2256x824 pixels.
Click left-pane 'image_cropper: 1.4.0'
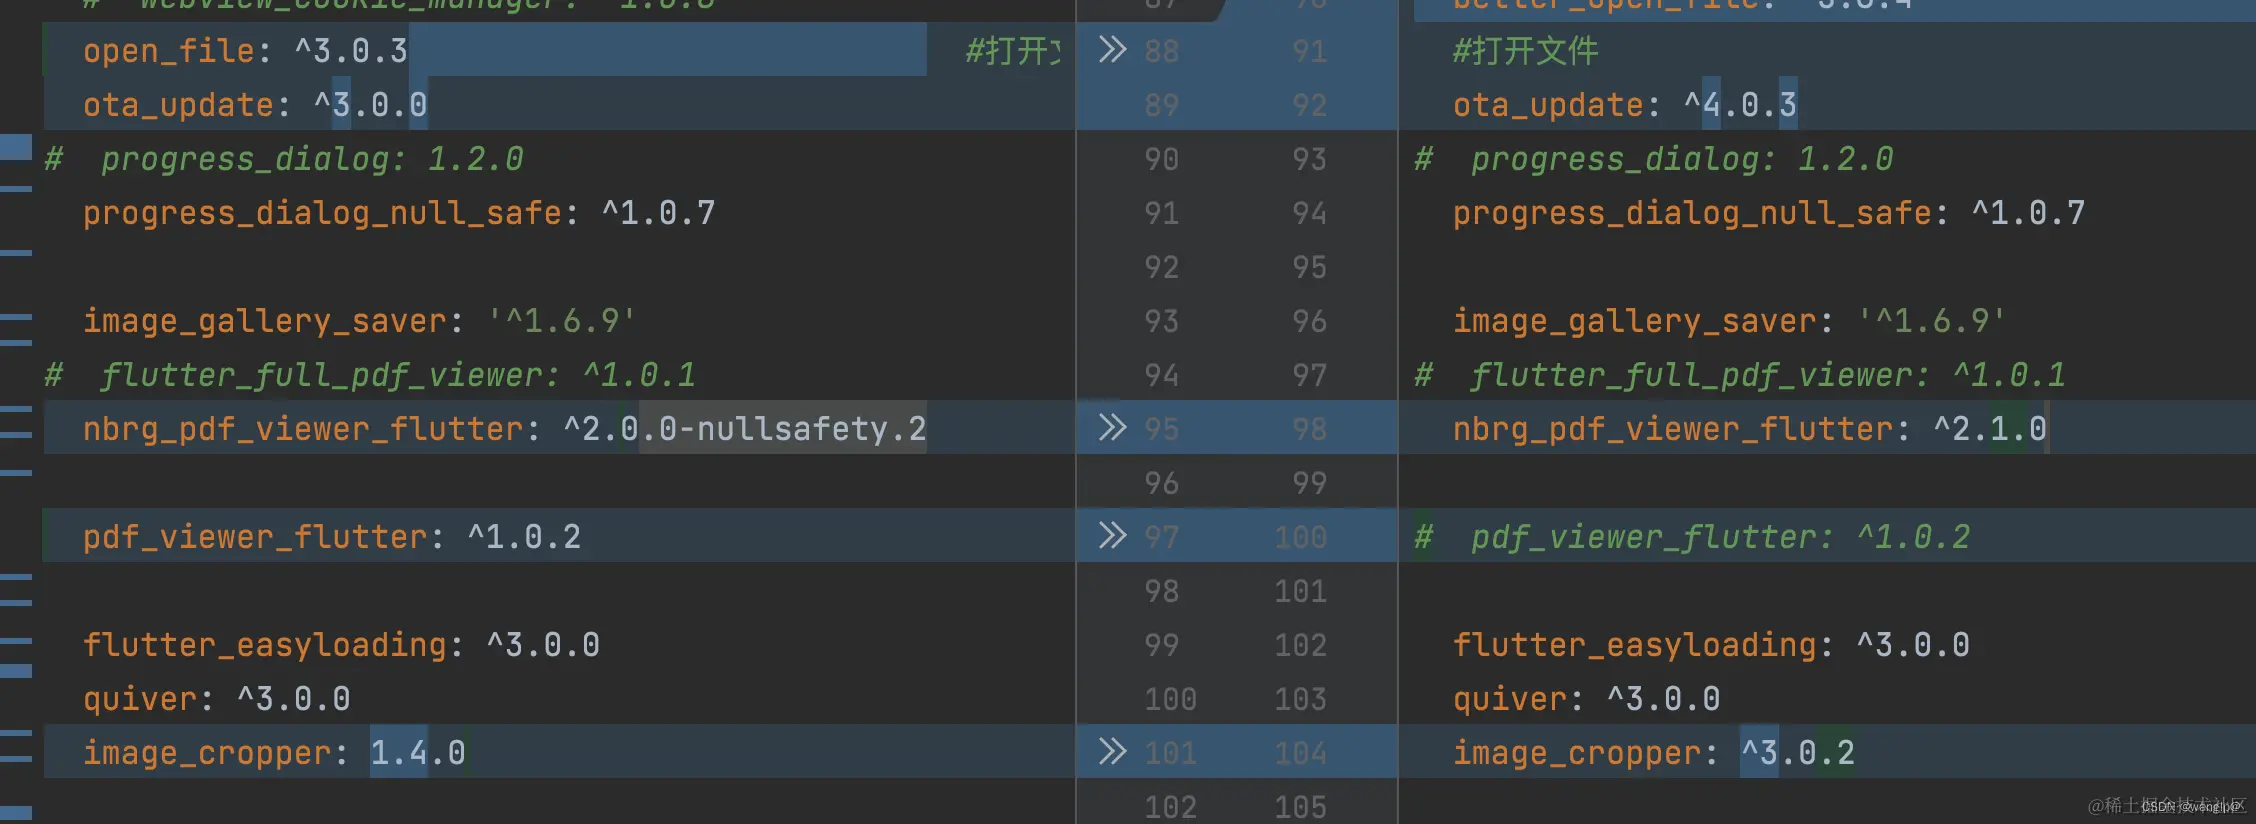(x=274, y=753)
